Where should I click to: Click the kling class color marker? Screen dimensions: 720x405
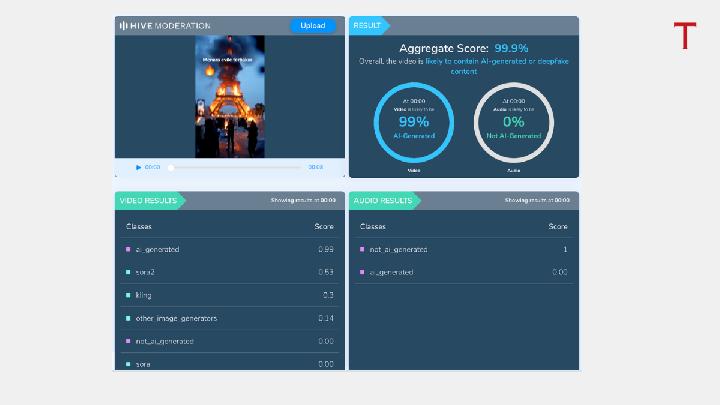click(128, 295)
